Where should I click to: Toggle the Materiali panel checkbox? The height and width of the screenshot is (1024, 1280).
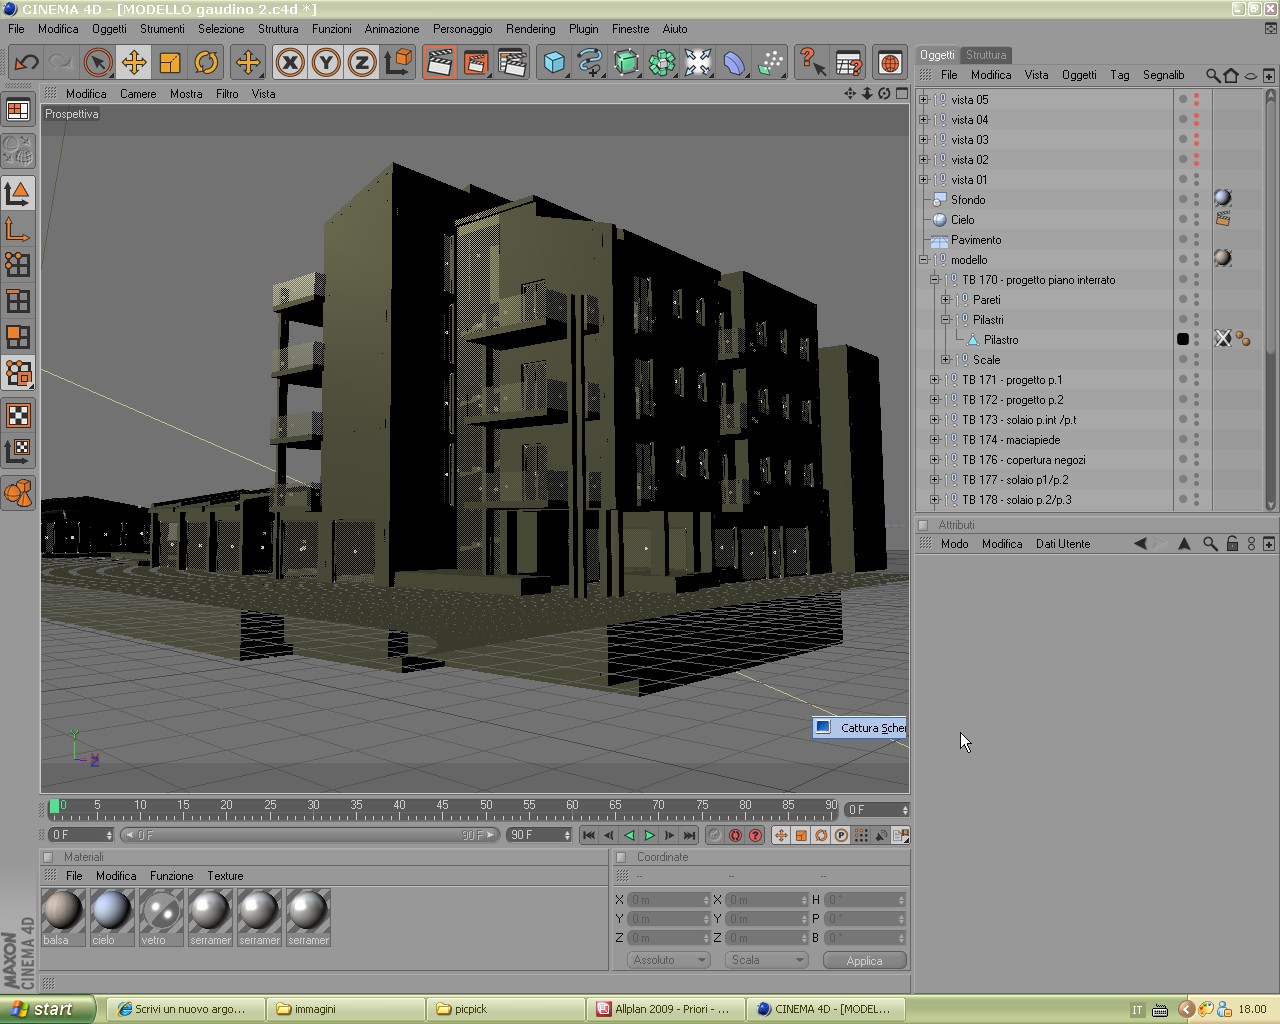pyautogui.click(x=49, y=857)
